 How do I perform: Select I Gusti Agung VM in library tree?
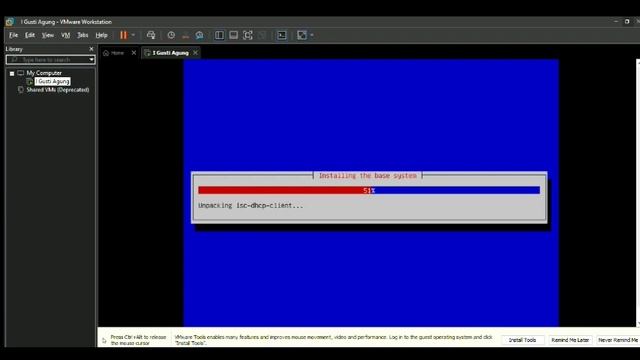(52, 82)
